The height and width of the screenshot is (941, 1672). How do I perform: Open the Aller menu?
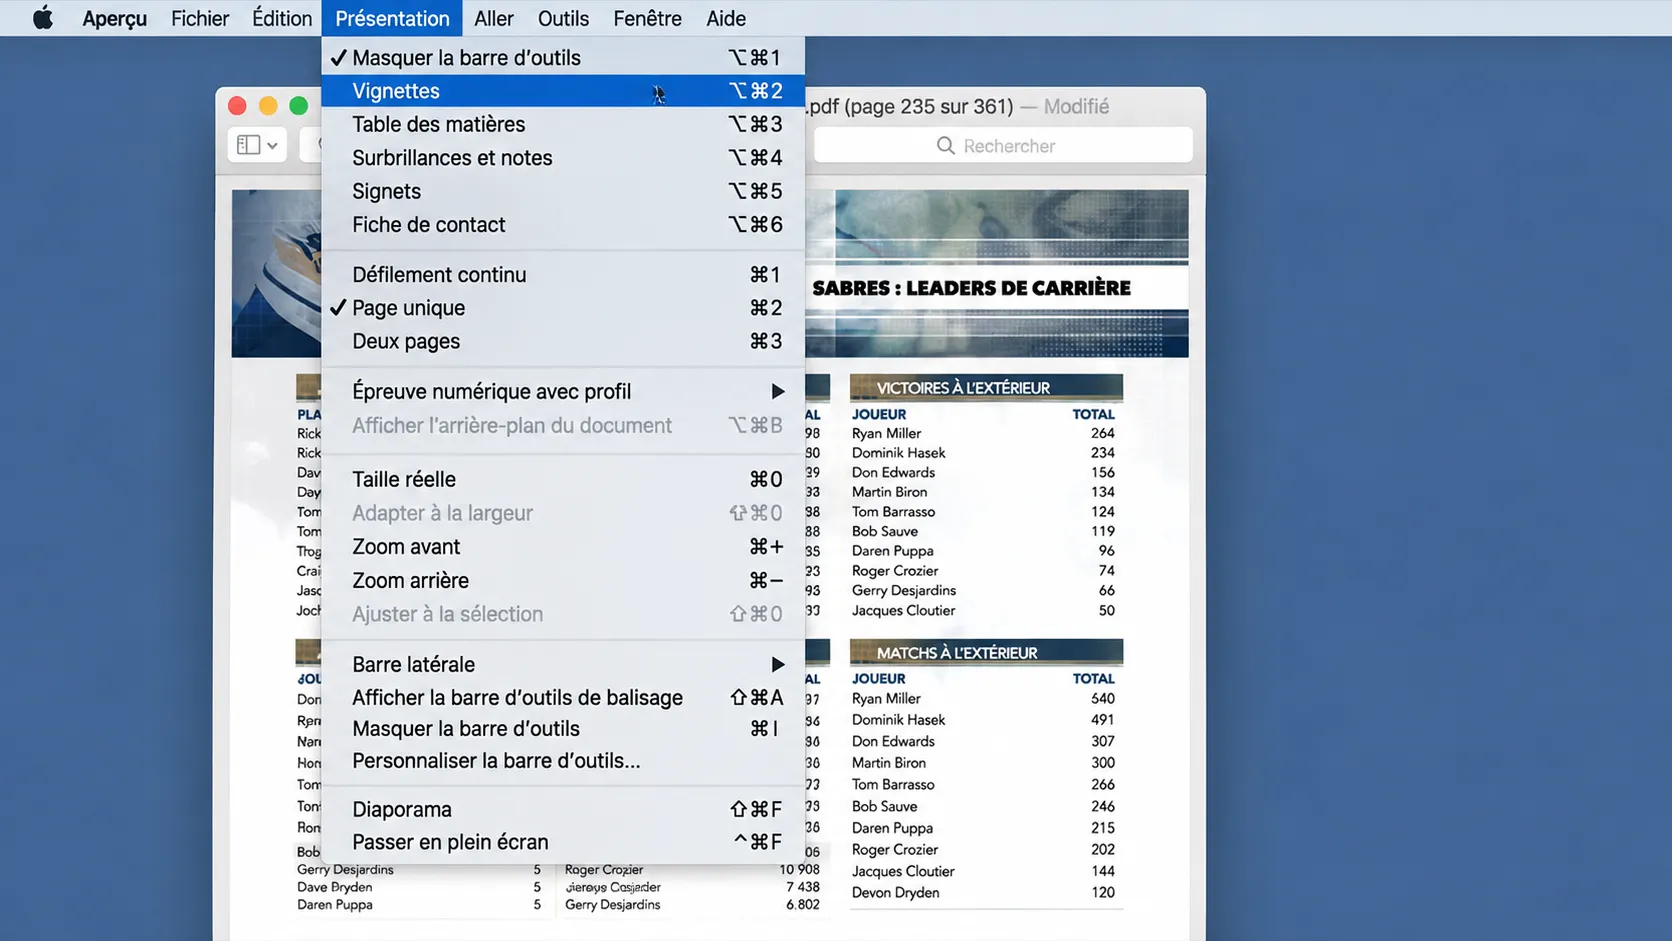(x=494, y=18)
